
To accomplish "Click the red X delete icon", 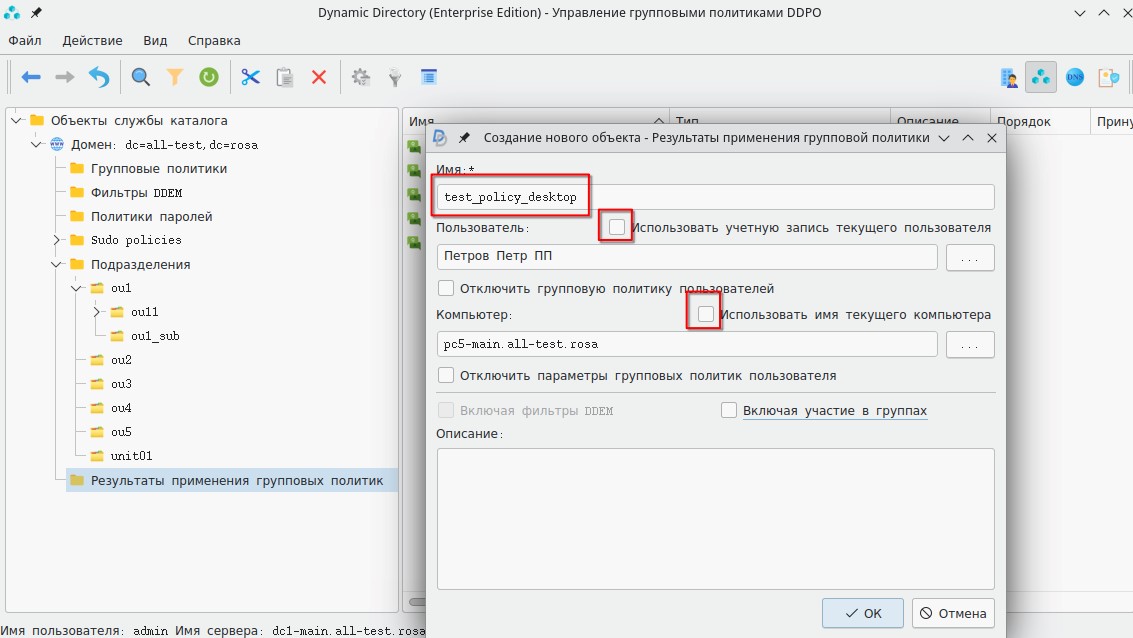I will (x=319, y=77).
